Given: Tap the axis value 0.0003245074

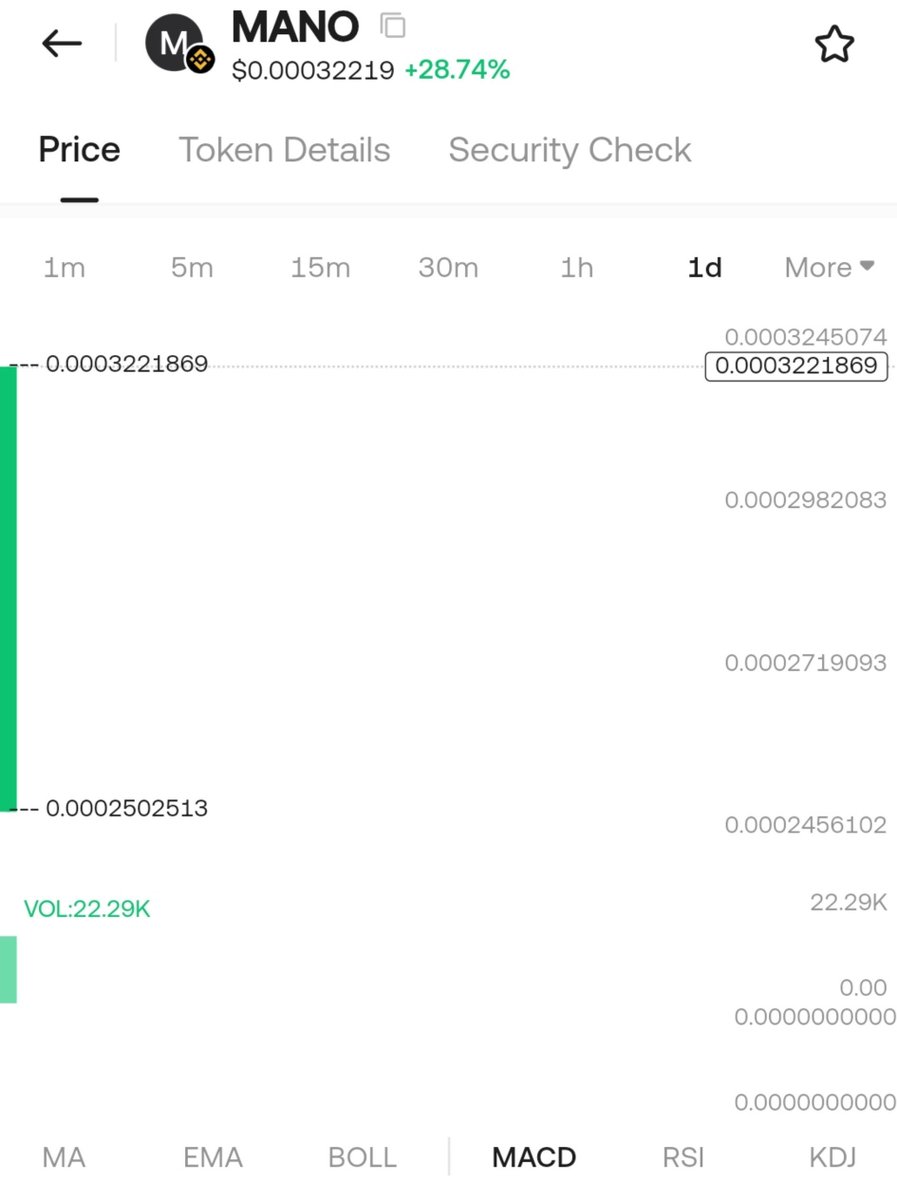Looking at the screenshot, I should click(806, 337).
